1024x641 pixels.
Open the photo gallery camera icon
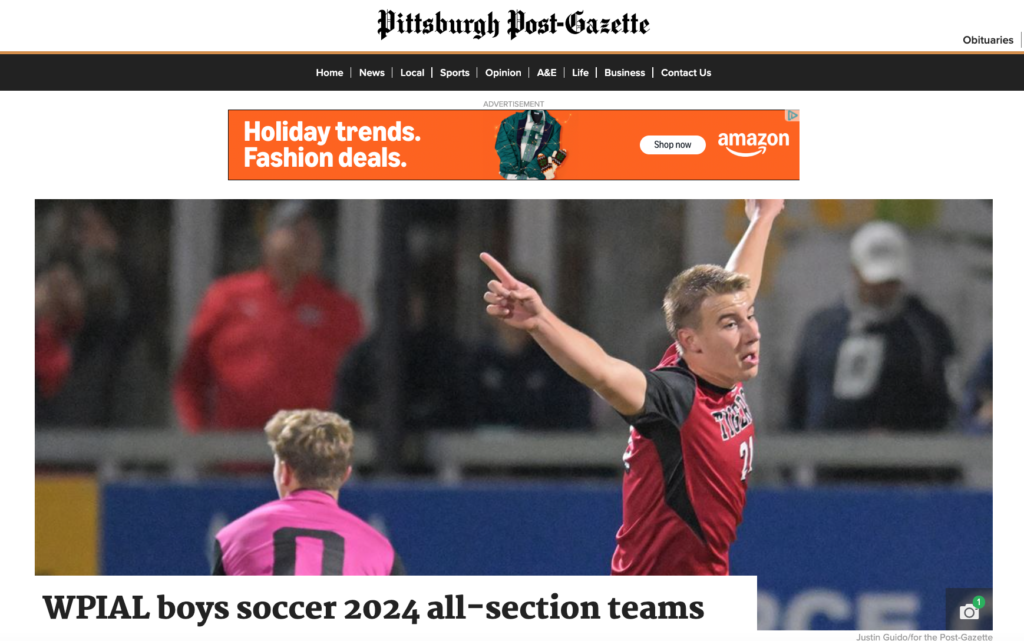[x=969, y=610]
